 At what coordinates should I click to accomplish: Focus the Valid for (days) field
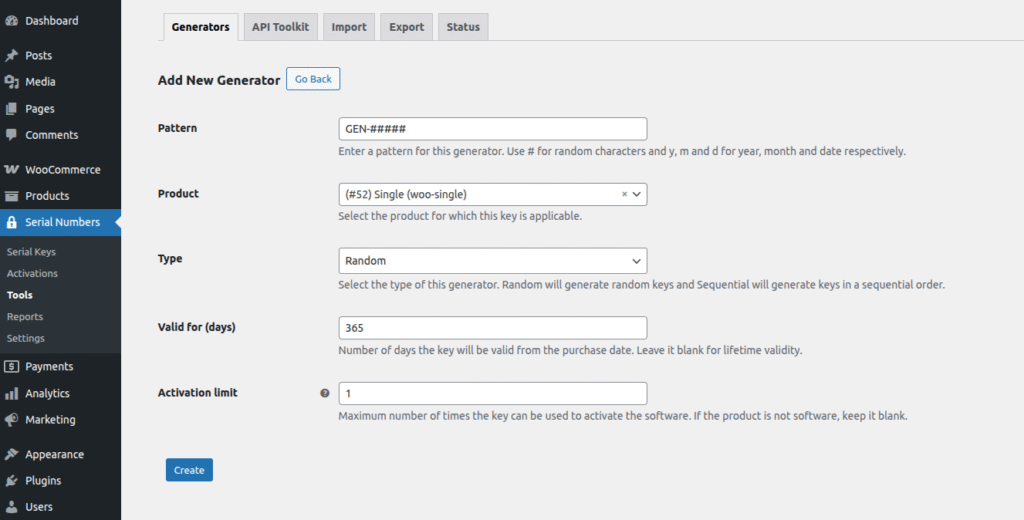click(x=492, y=328)
